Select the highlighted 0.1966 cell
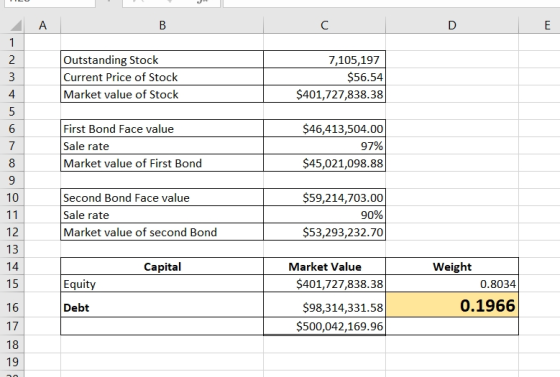 click(452, 305)
